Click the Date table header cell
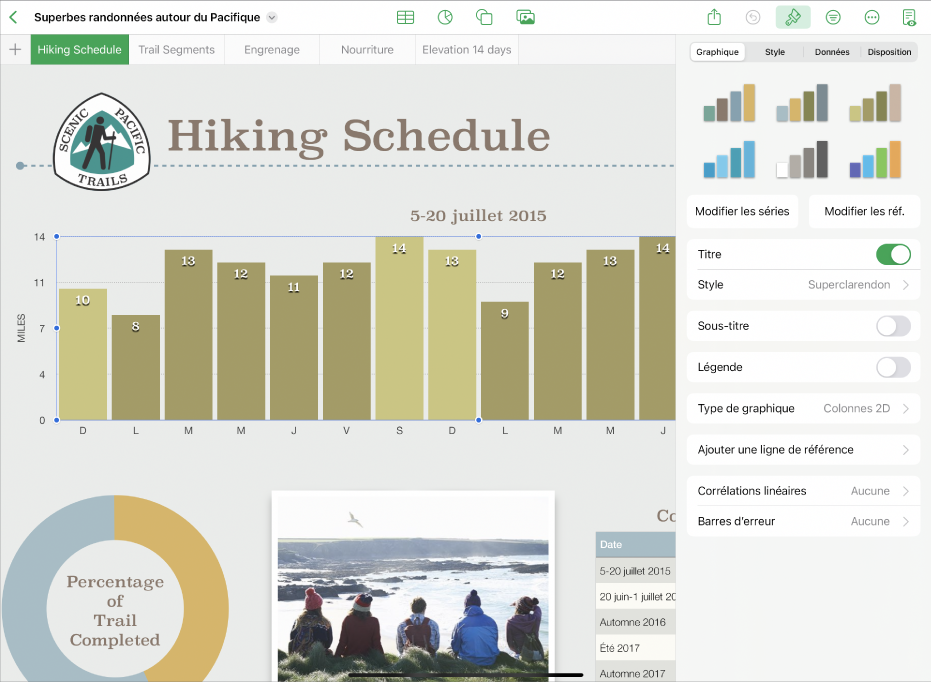931x684 pixels. 635,544
